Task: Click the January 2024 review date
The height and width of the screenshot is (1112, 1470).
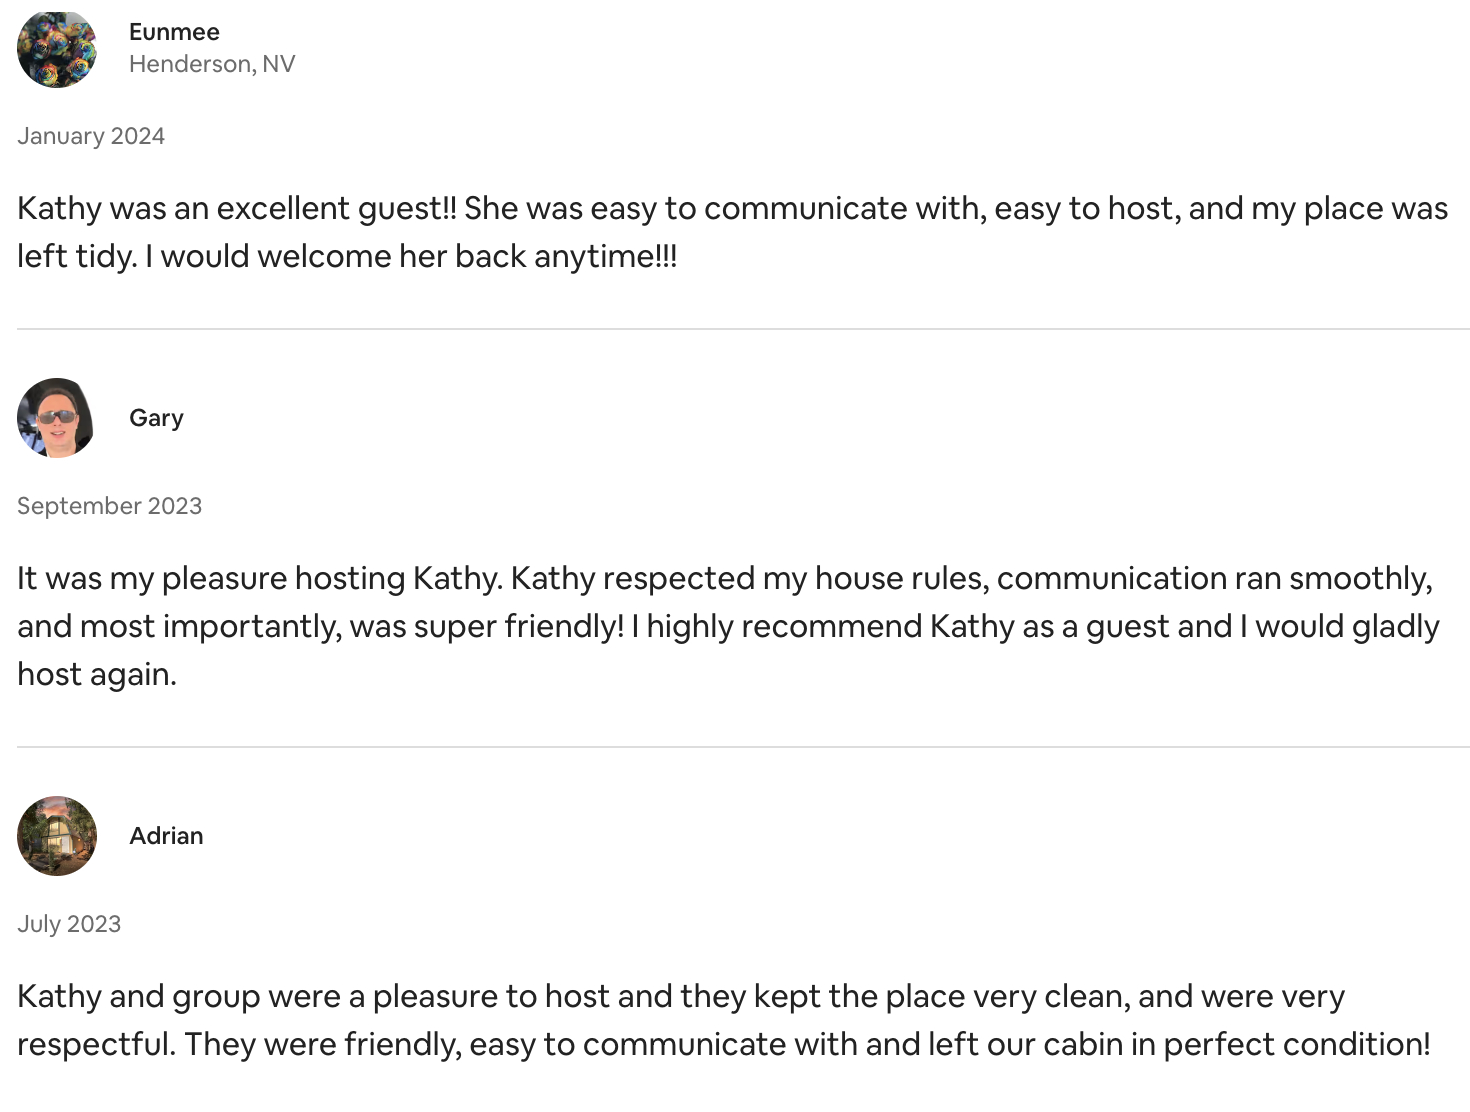Action: point(91,136)
